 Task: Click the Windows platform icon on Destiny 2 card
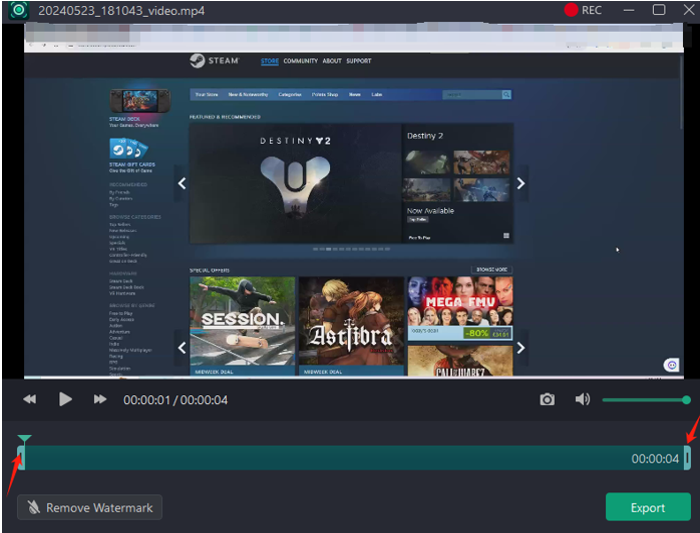coord(506,236)
